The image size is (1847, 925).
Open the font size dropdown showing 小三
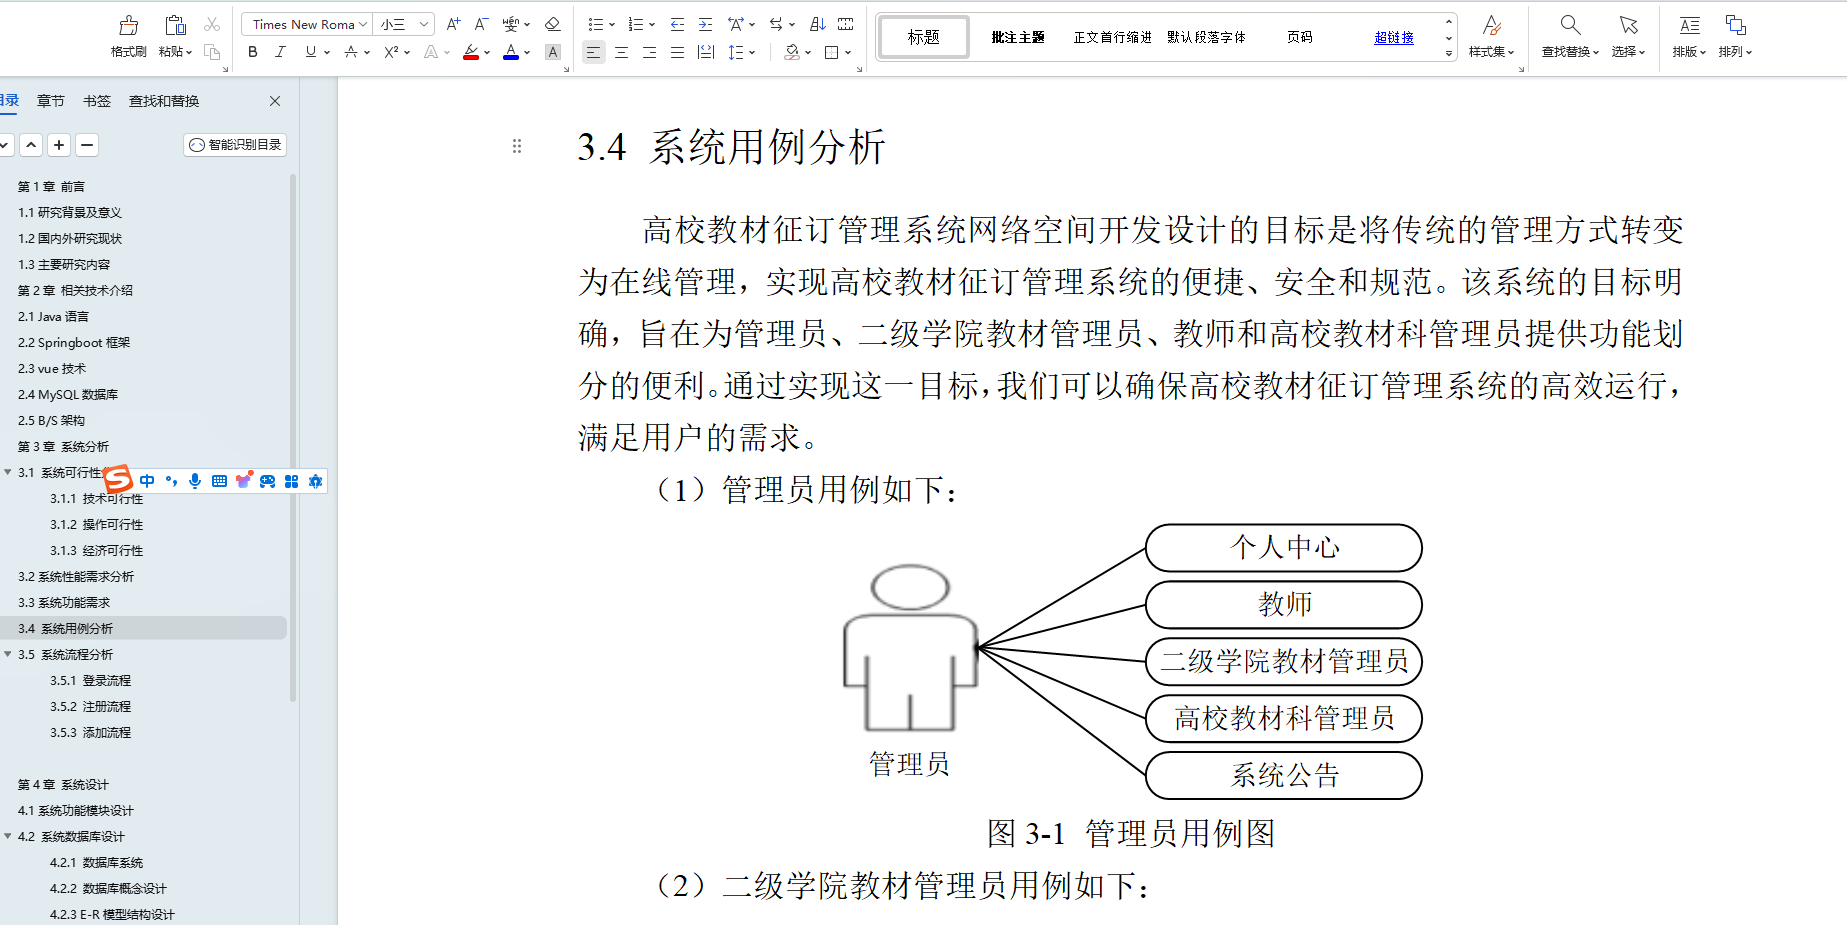[403, 24]
